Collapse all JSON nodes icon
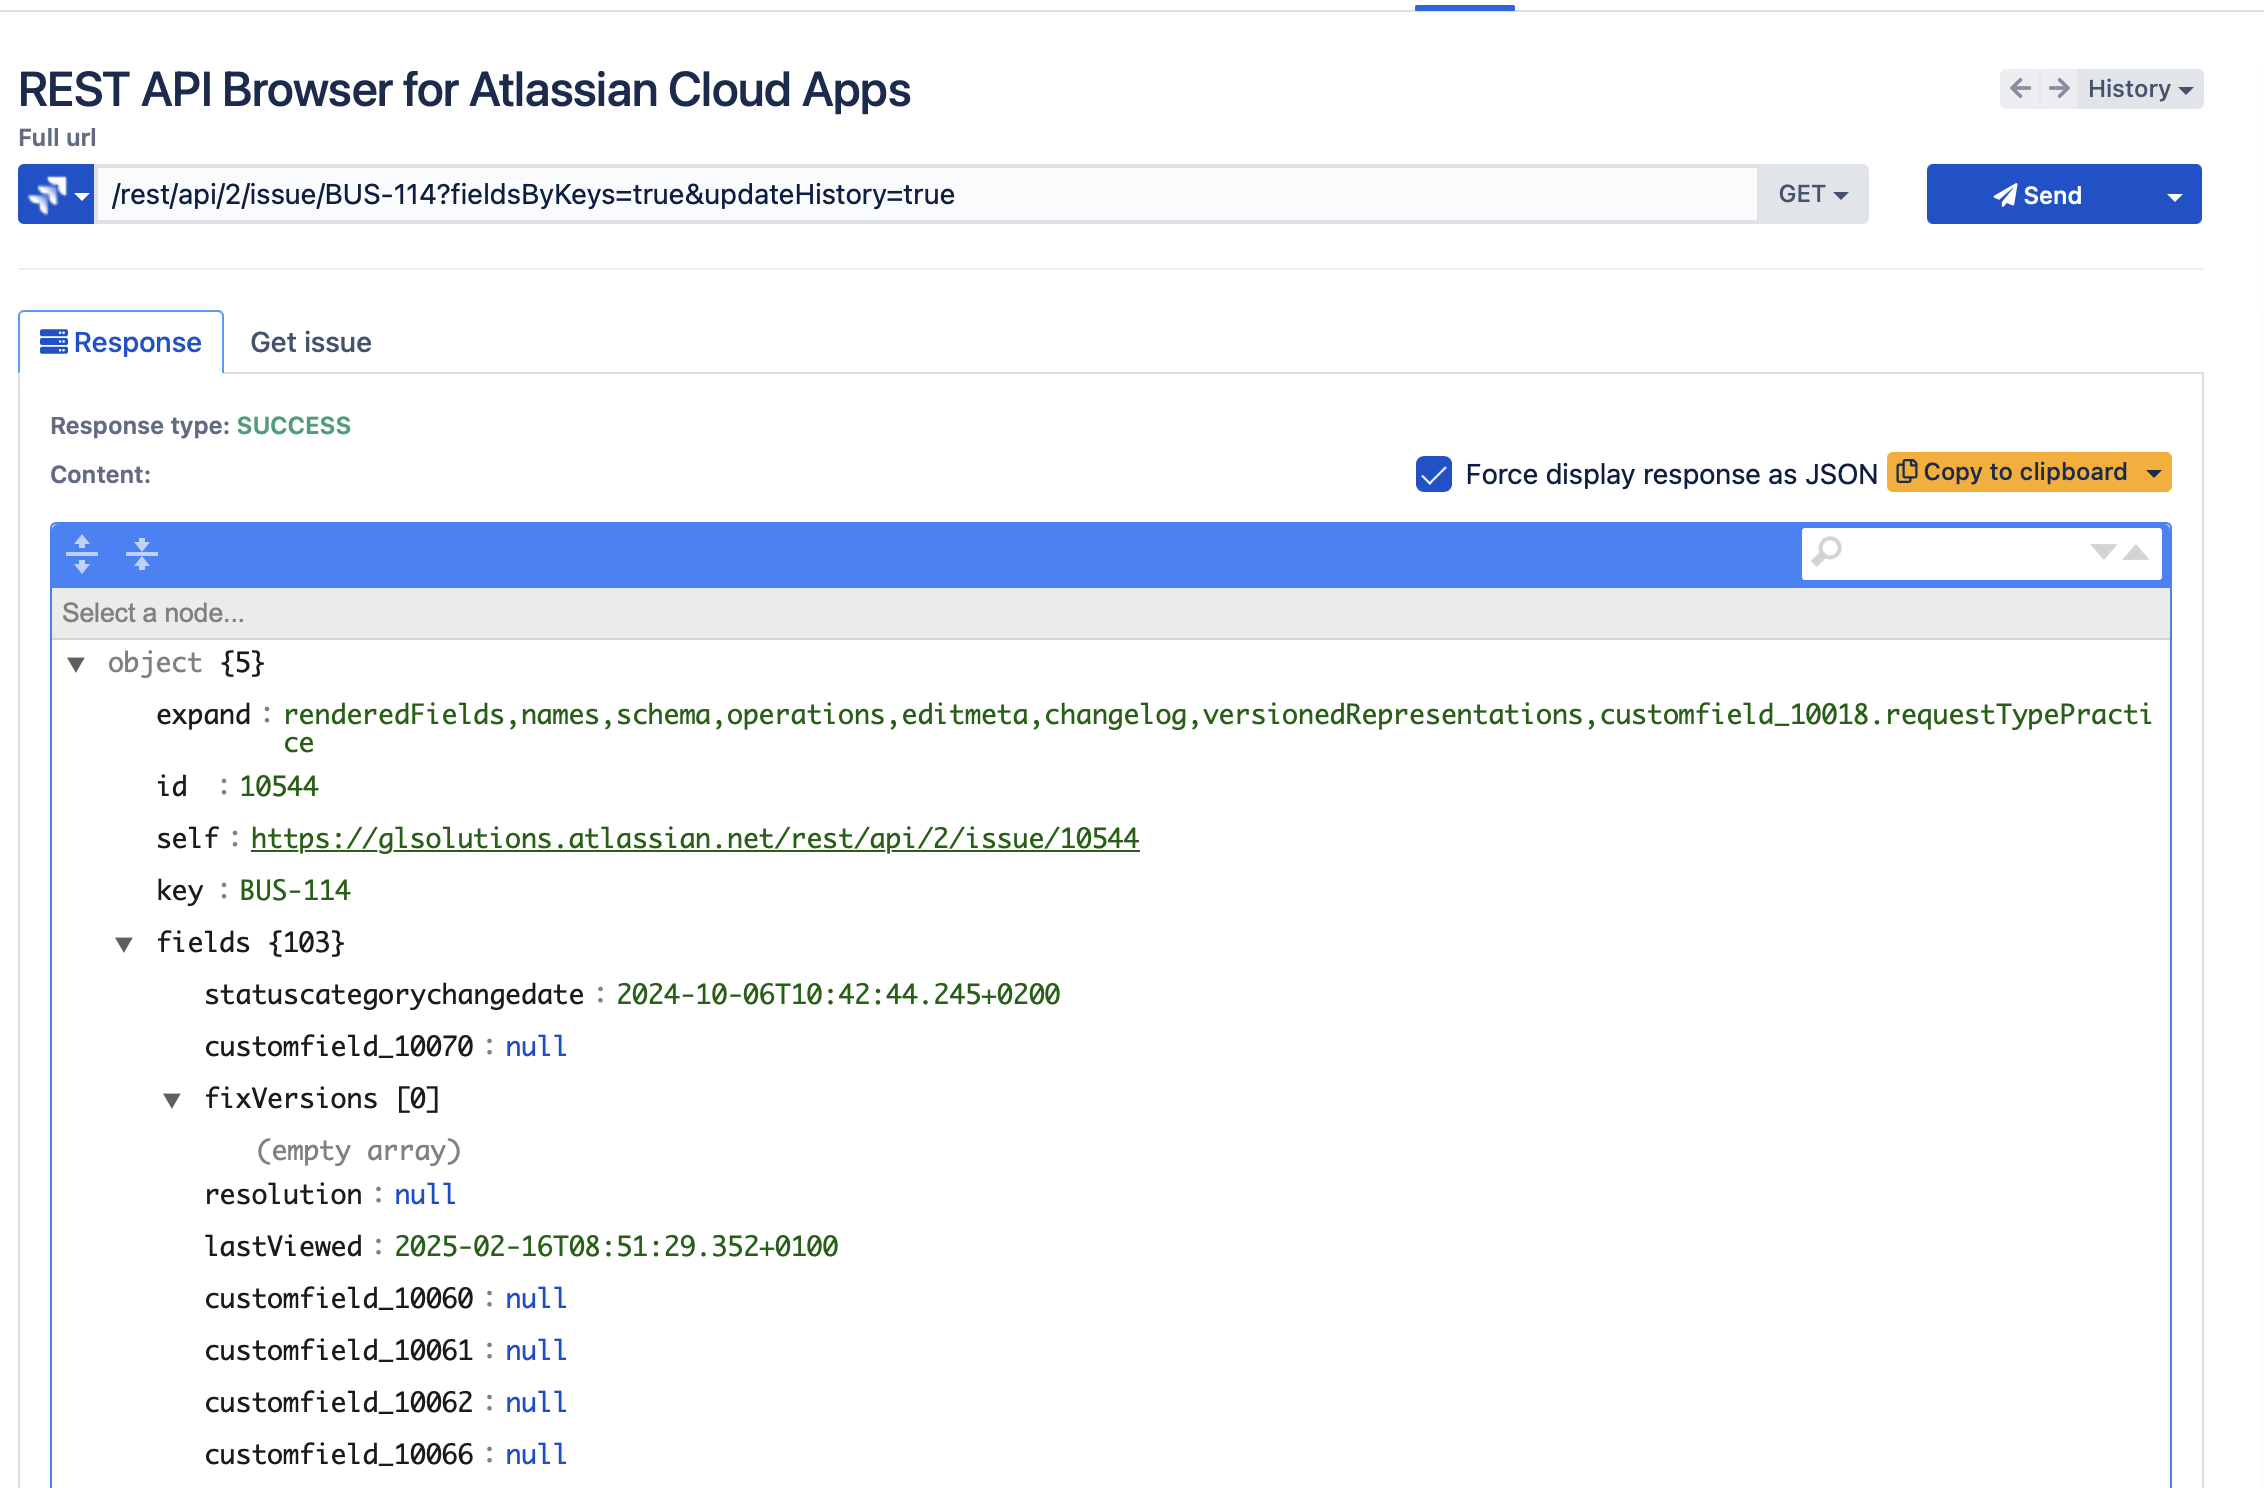This screenshot has width=2264, height=1488. [142, 554]
